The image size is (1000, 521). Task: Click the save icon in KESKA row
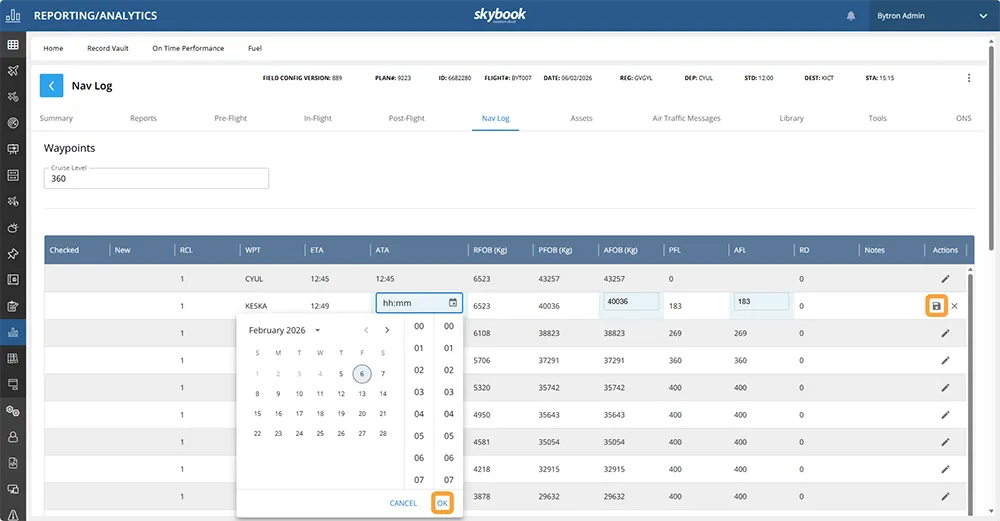pyautogui.click(x=936, y=306)
